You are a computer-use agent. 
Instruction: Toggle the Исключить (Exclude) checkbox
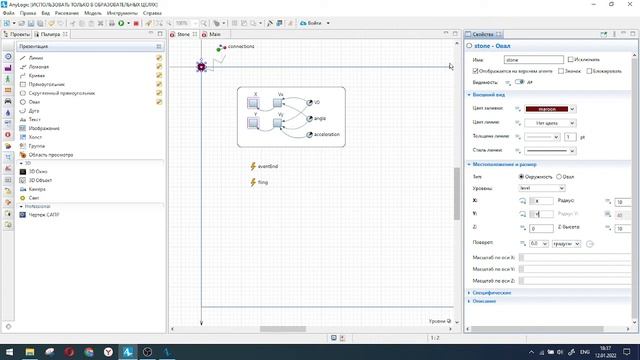point(571,60)
